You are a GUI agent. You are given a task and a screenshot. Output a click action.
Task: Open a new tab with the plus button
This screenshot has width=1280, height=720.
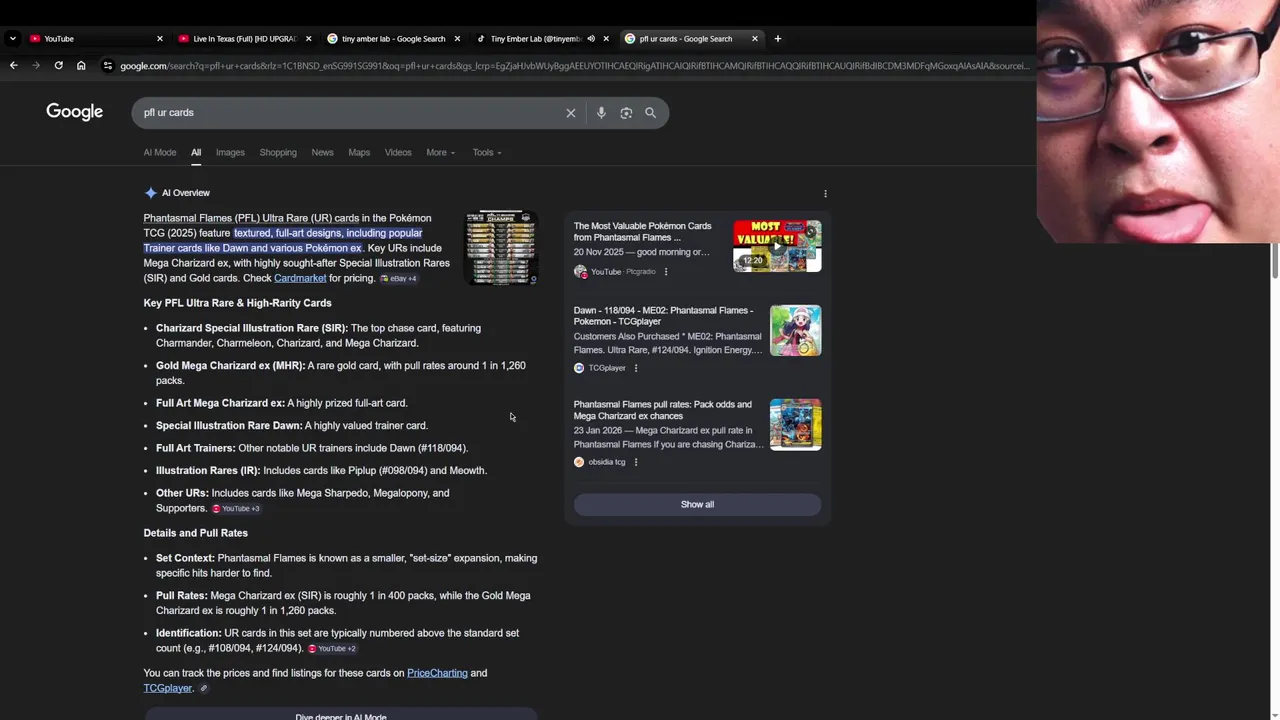[778, 39]
